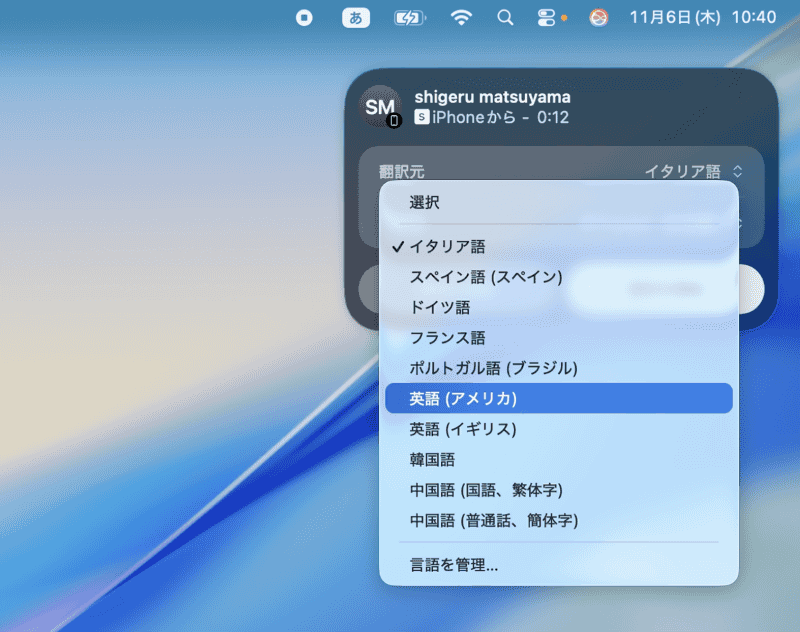The height and width of the screenshot is (632, 800).
Task: Click the red status icon in the menu bar
Action: [x=597, y=18]
